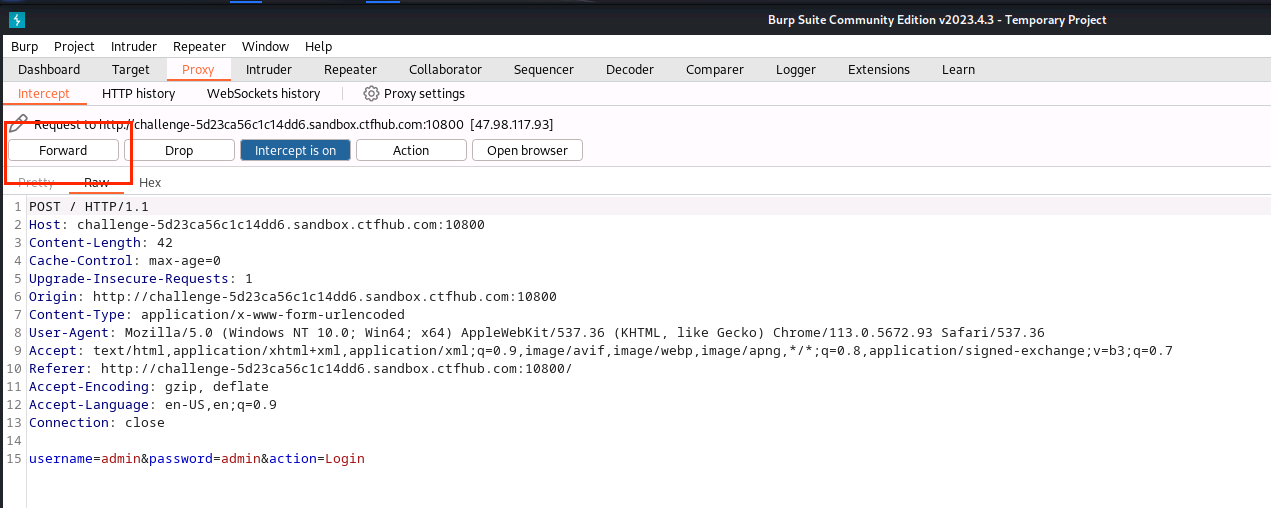The height and width of the screenshot is (508, 1271).
Task: Switch to the Dashboard tab
Action: pos(49,69)
